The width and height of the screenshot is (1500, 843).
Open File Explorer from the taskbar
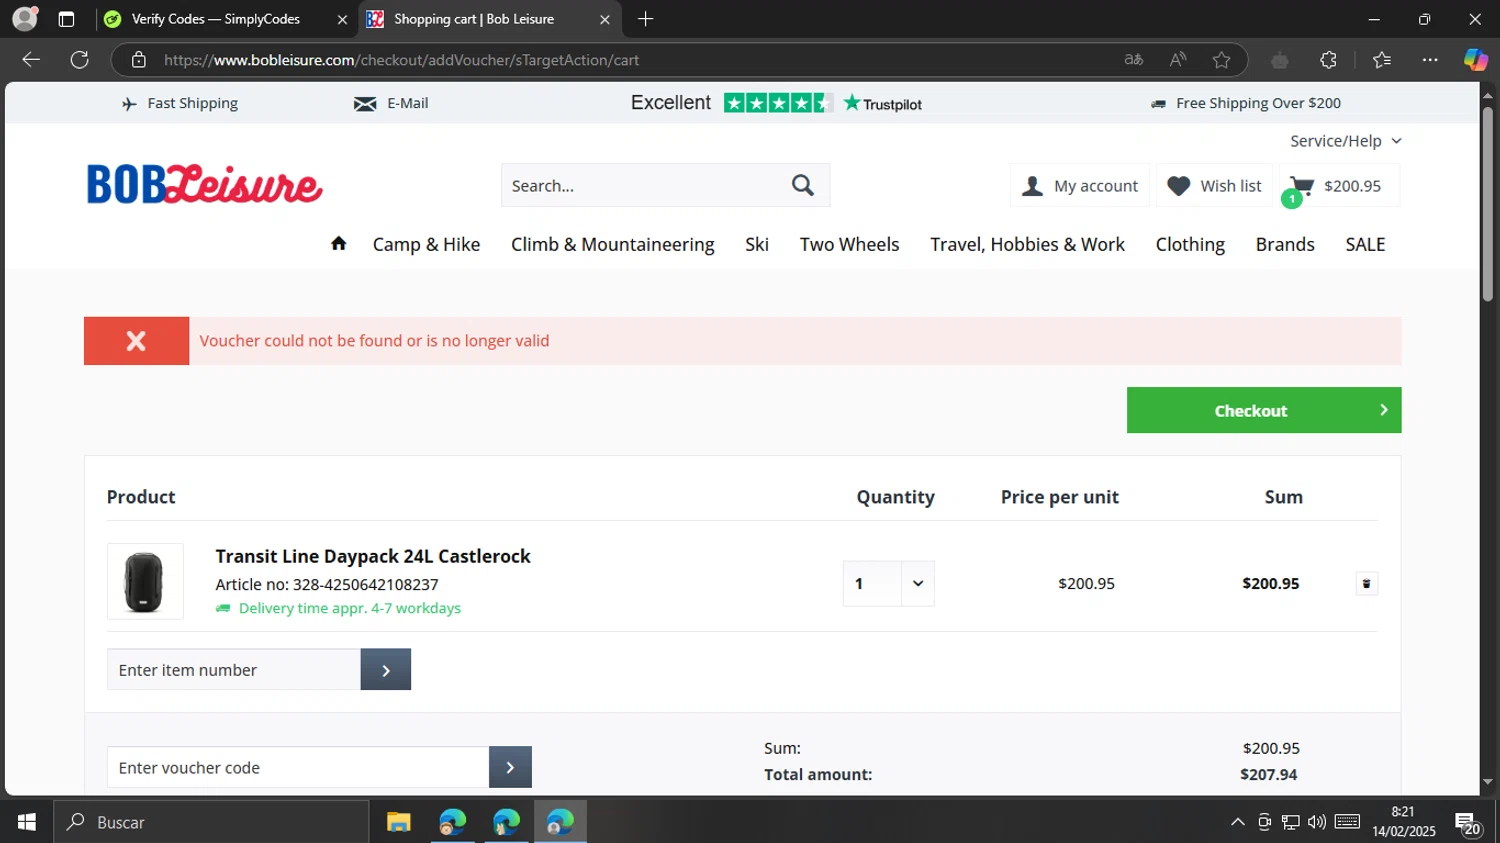[399, 822]
